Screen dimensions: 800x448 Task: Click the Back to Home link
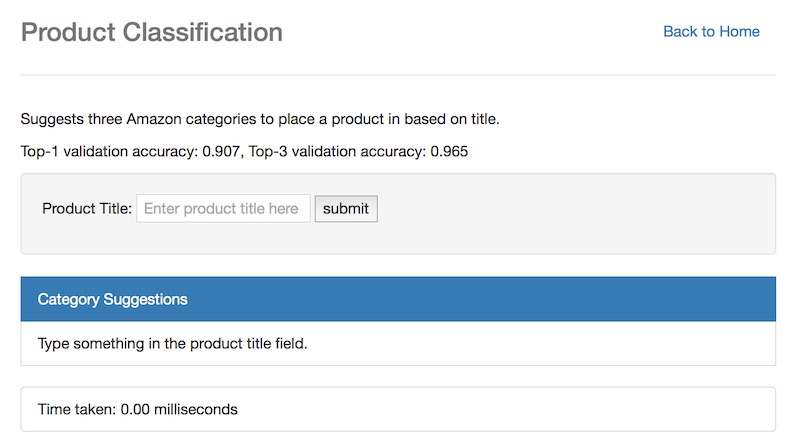coord(711,31)
